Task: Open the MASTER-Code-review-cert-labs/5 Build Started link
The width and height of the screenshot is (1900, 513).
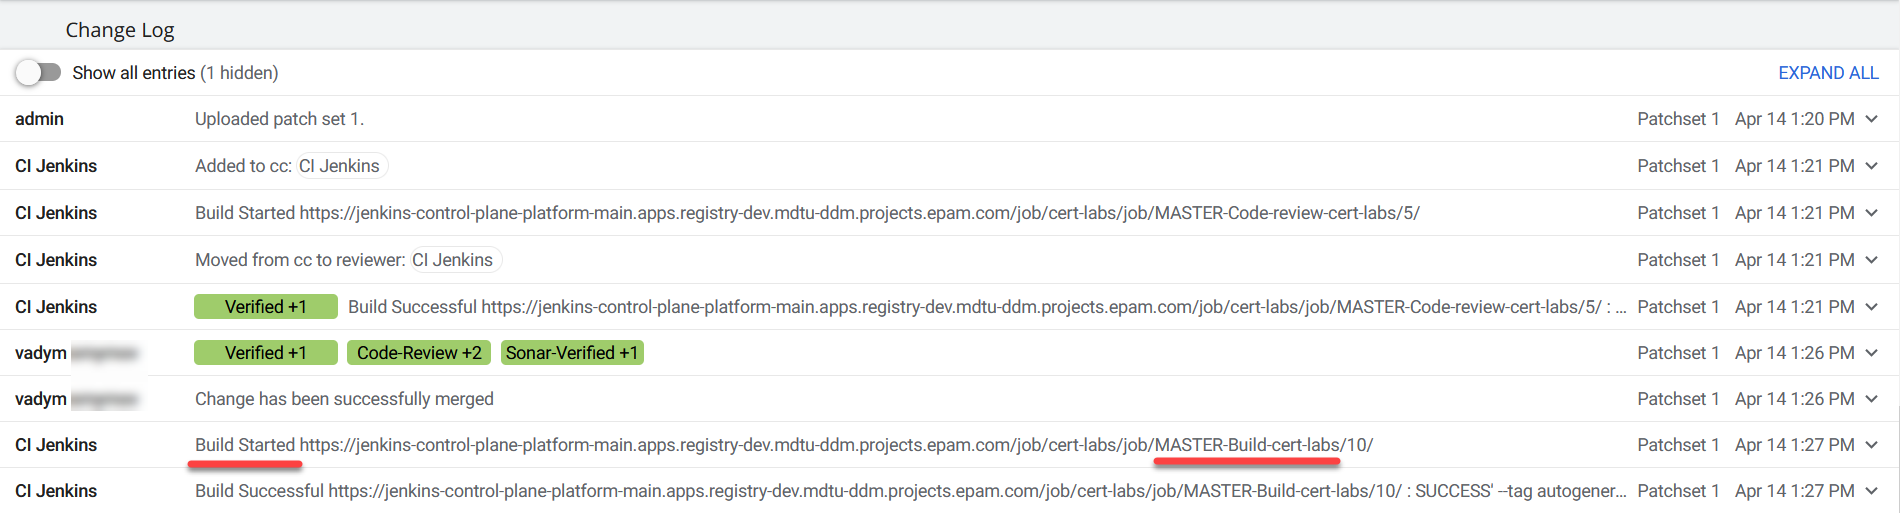Action: (x=859, y=213)
